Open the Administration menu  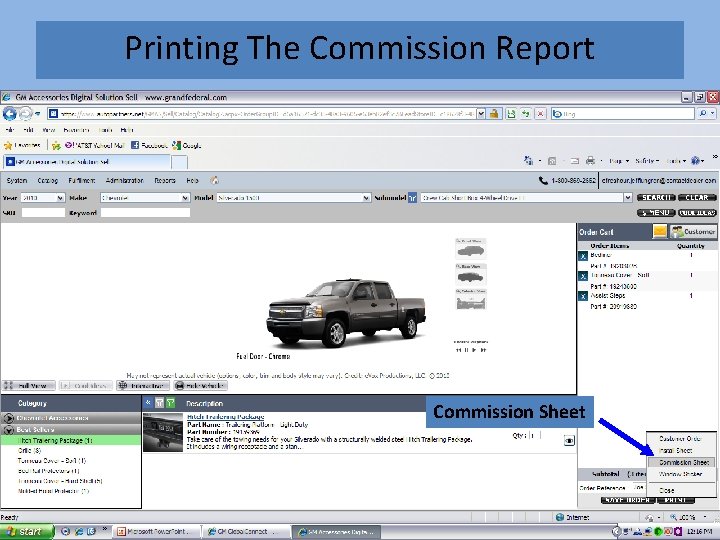point(124,180)
